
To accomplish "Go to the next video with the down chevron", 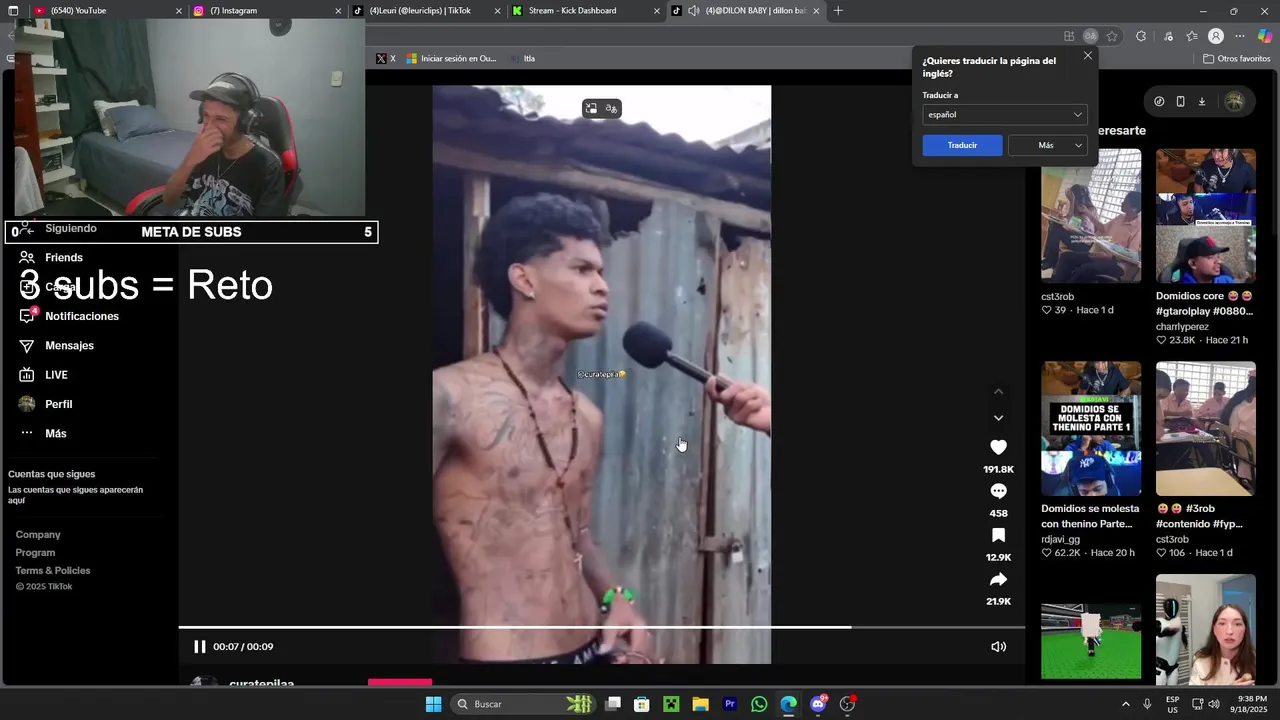I will click(x=998, y=418).
